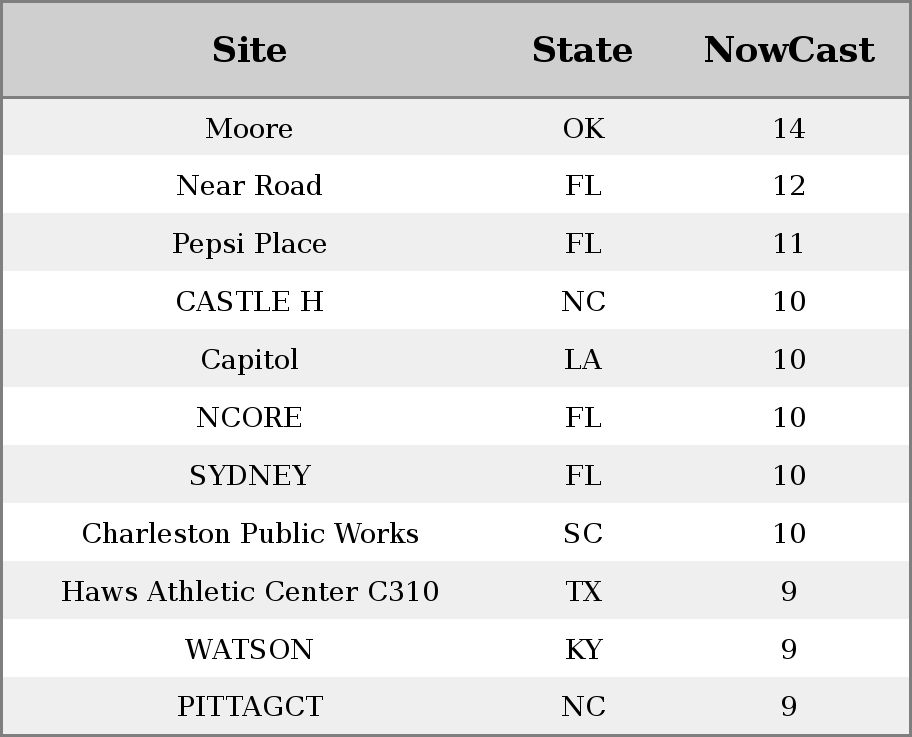This screenshot has width=912, height=737.
Task: Click the Near Road site name
Action: [250, 186]
